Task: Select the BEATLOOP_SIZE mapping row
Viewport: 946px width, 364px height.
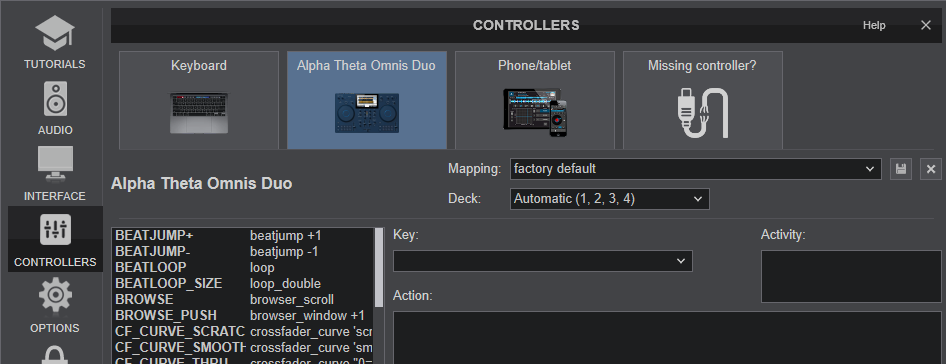Action: [x=243, y=284]
